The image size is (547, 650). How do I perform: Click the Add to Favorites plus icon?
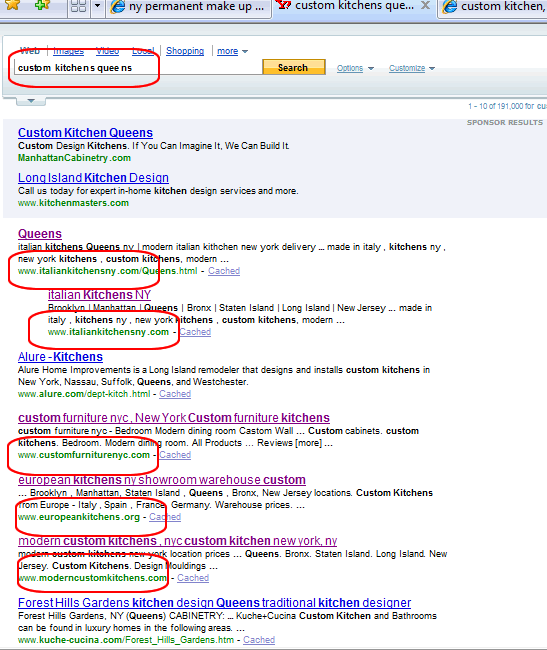(x=42, y=5)
